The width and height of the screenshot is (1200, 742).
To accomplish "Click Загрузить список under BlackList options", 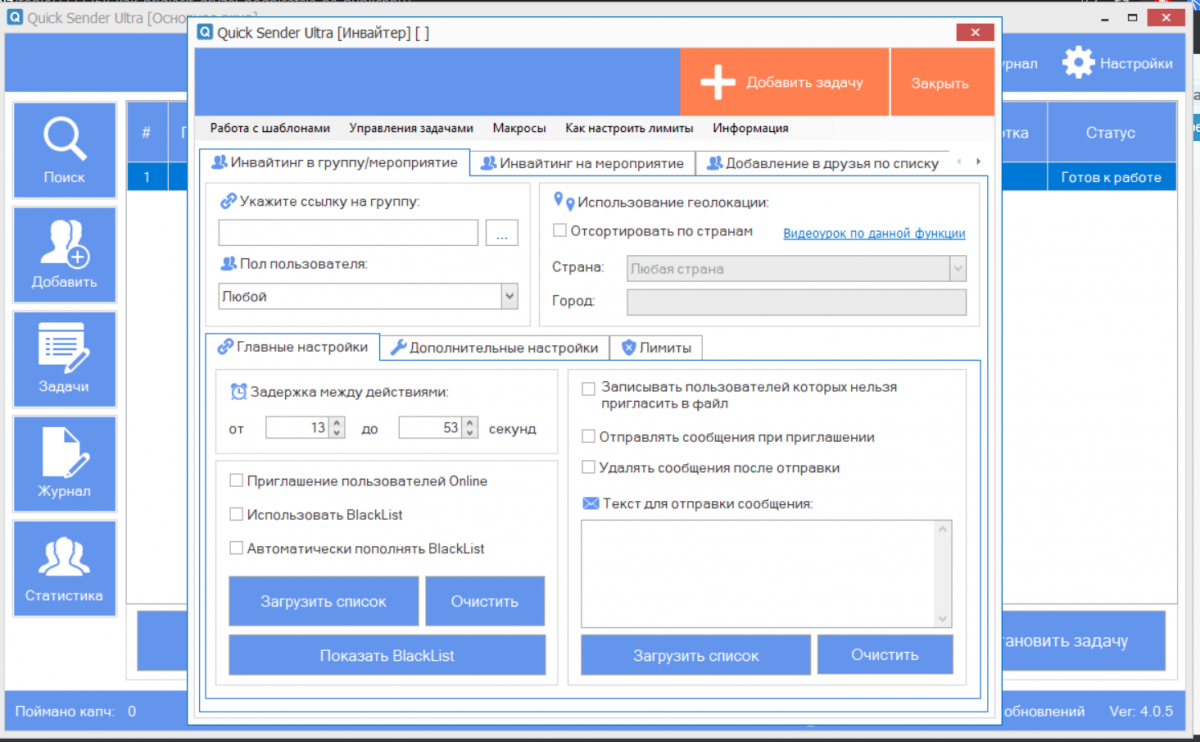I will [324, 601].
